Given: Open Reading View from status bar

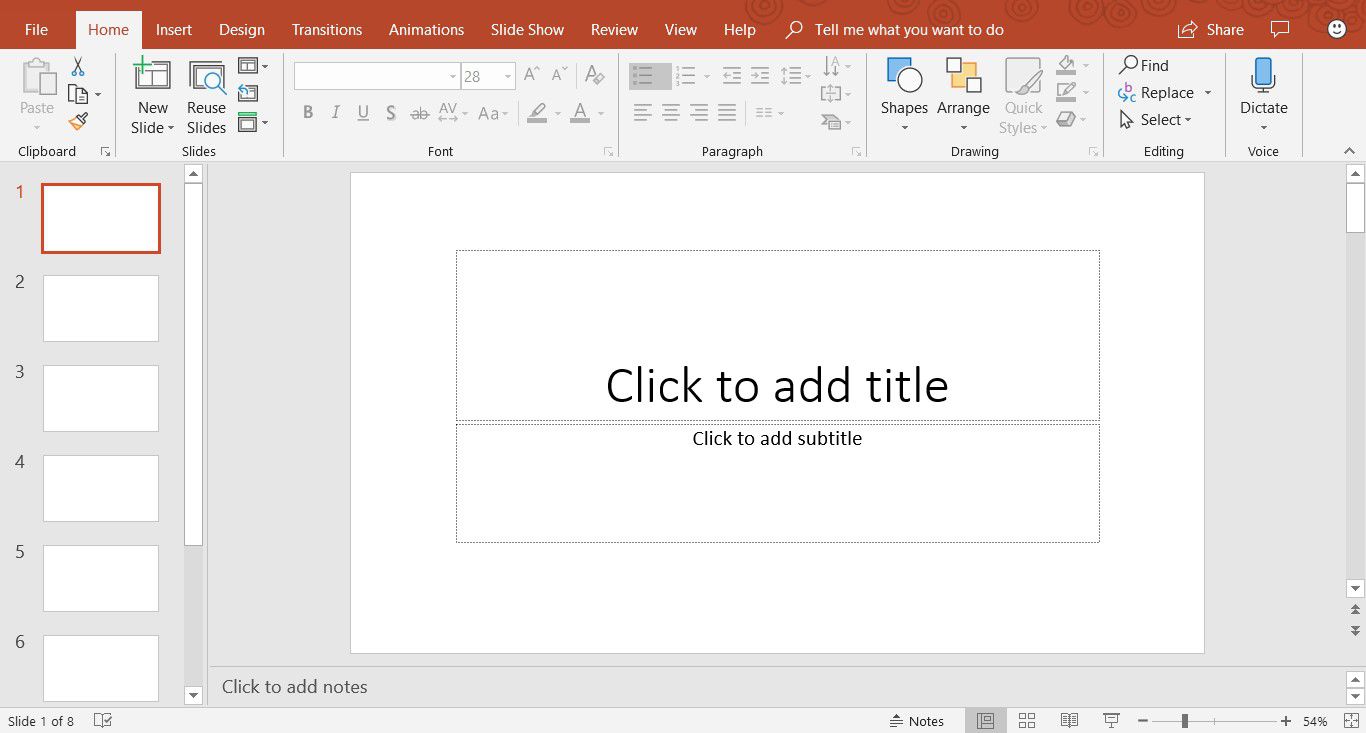Looking at the screenshot, I should tap(1069, 721).
